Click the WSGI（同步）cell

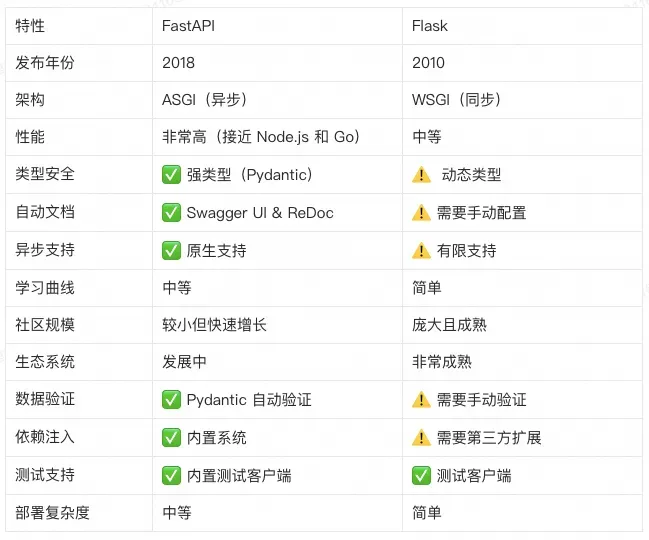tap(456, 100)
